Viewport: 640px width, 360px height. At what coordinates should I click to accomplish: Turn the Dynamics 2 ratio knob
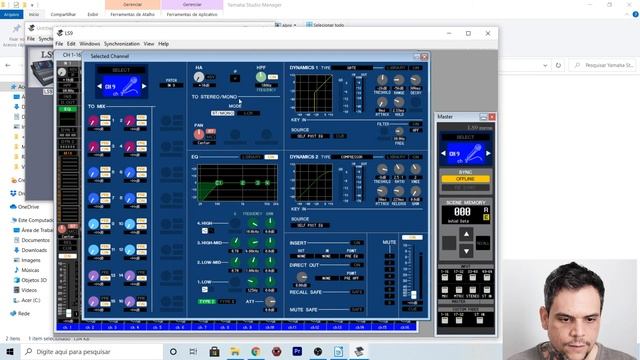pos(399,169)
